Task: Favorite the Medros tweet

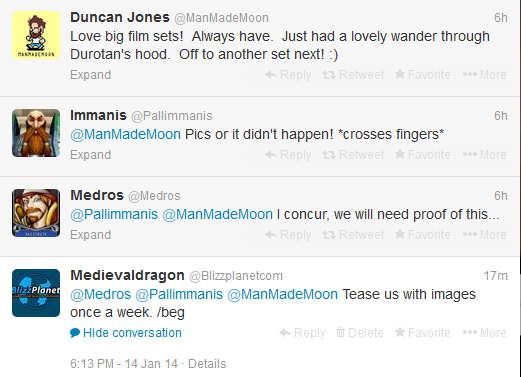Action: pyautogui.click(x=423, y=235)
